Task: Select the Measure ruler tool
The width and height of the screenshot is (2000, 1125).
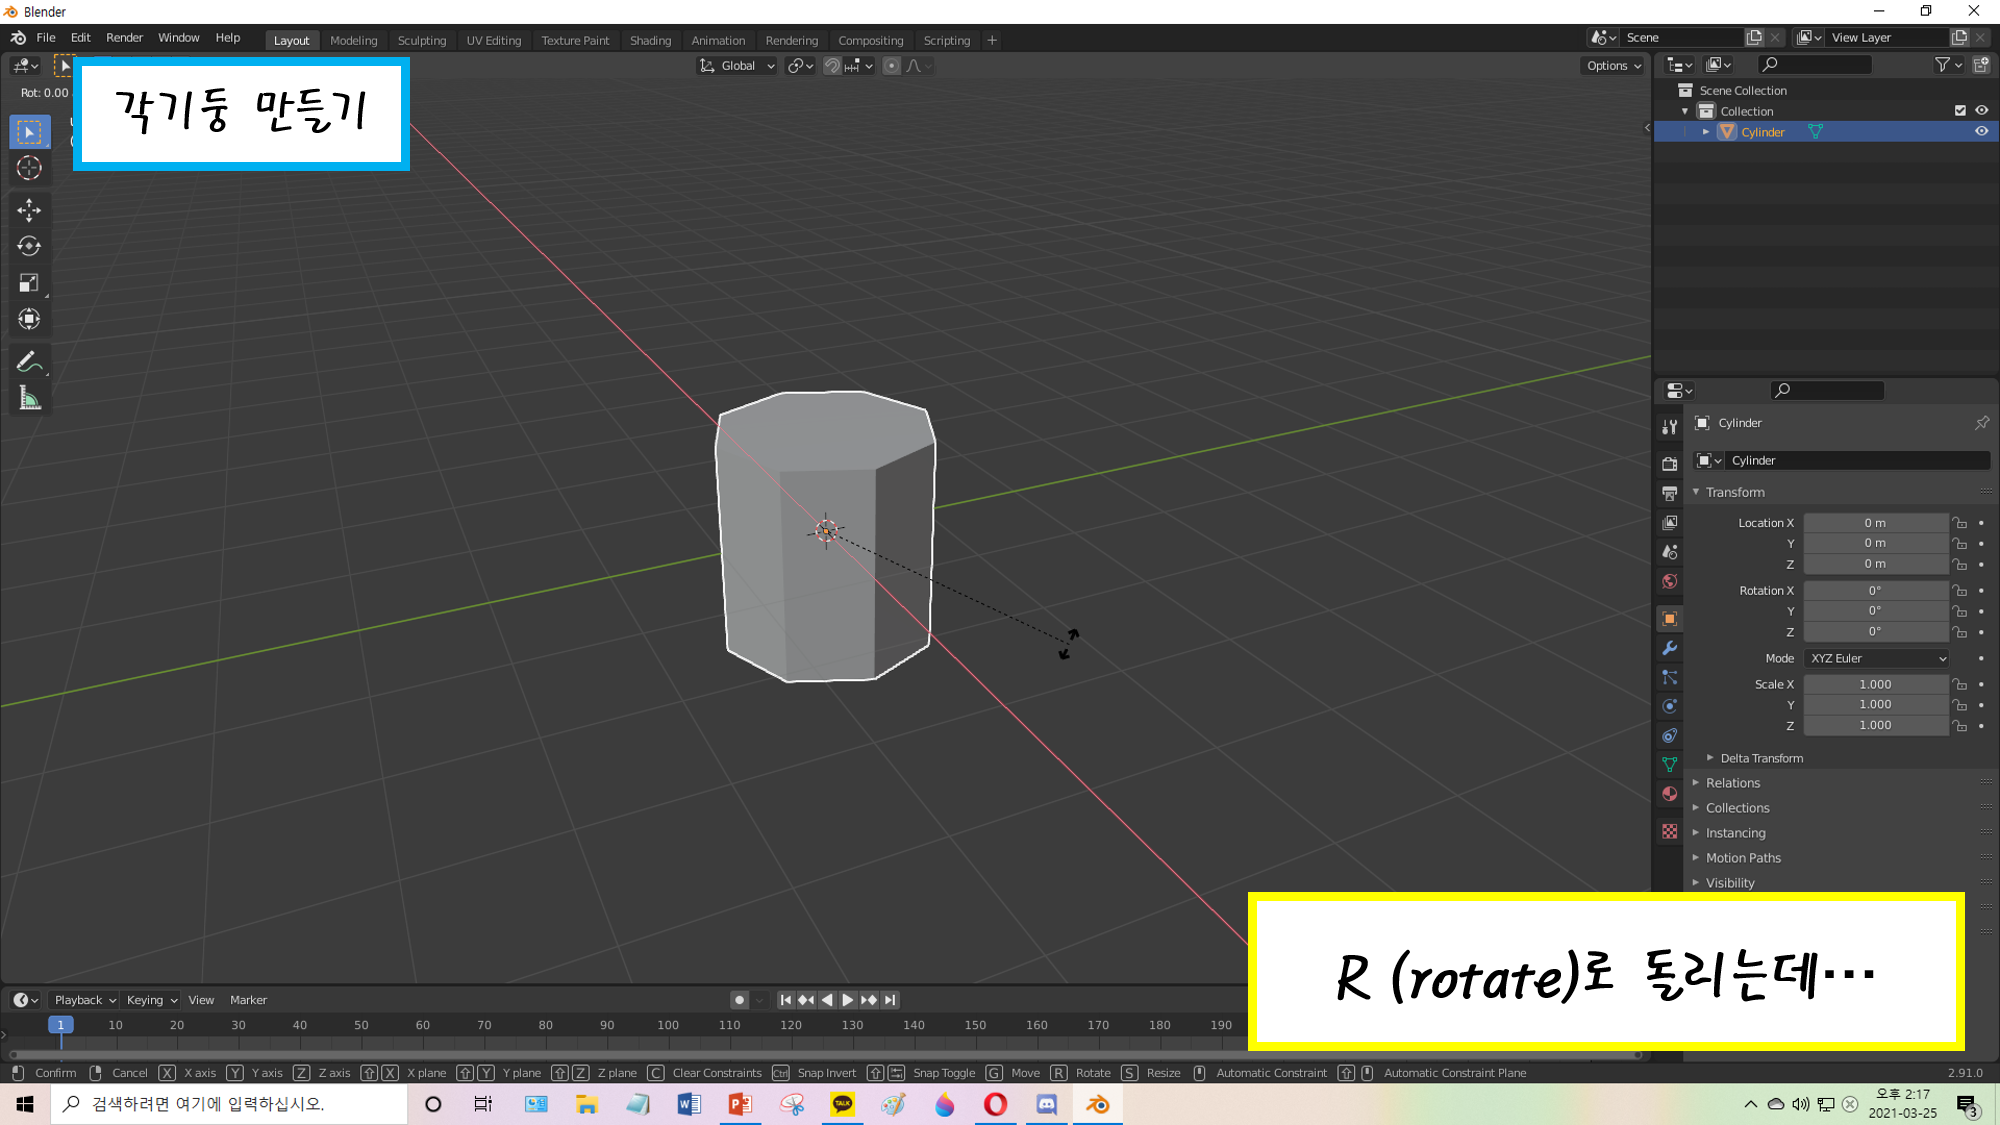Action: (29, 399)
